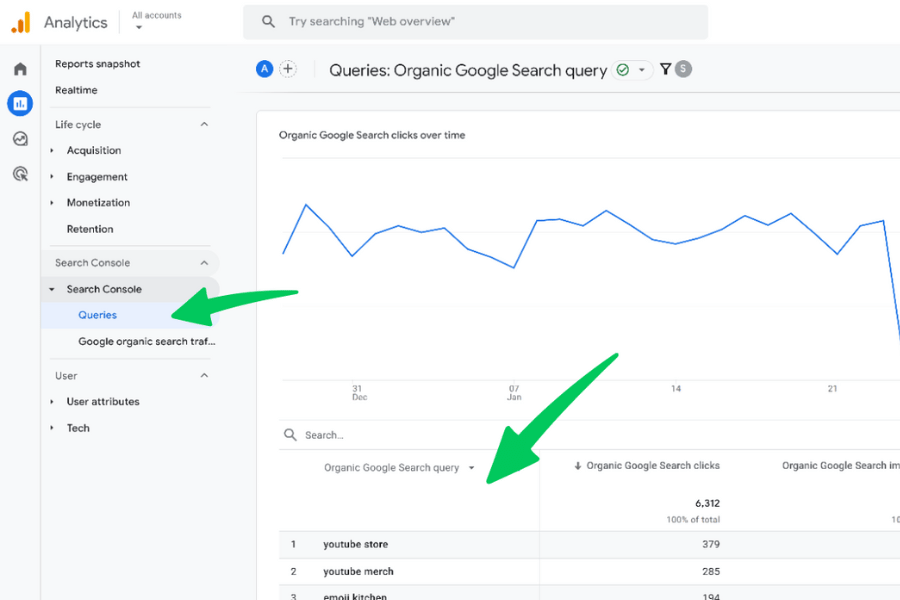Click the 'youtube merch' query row

click(x=358, y=571)
